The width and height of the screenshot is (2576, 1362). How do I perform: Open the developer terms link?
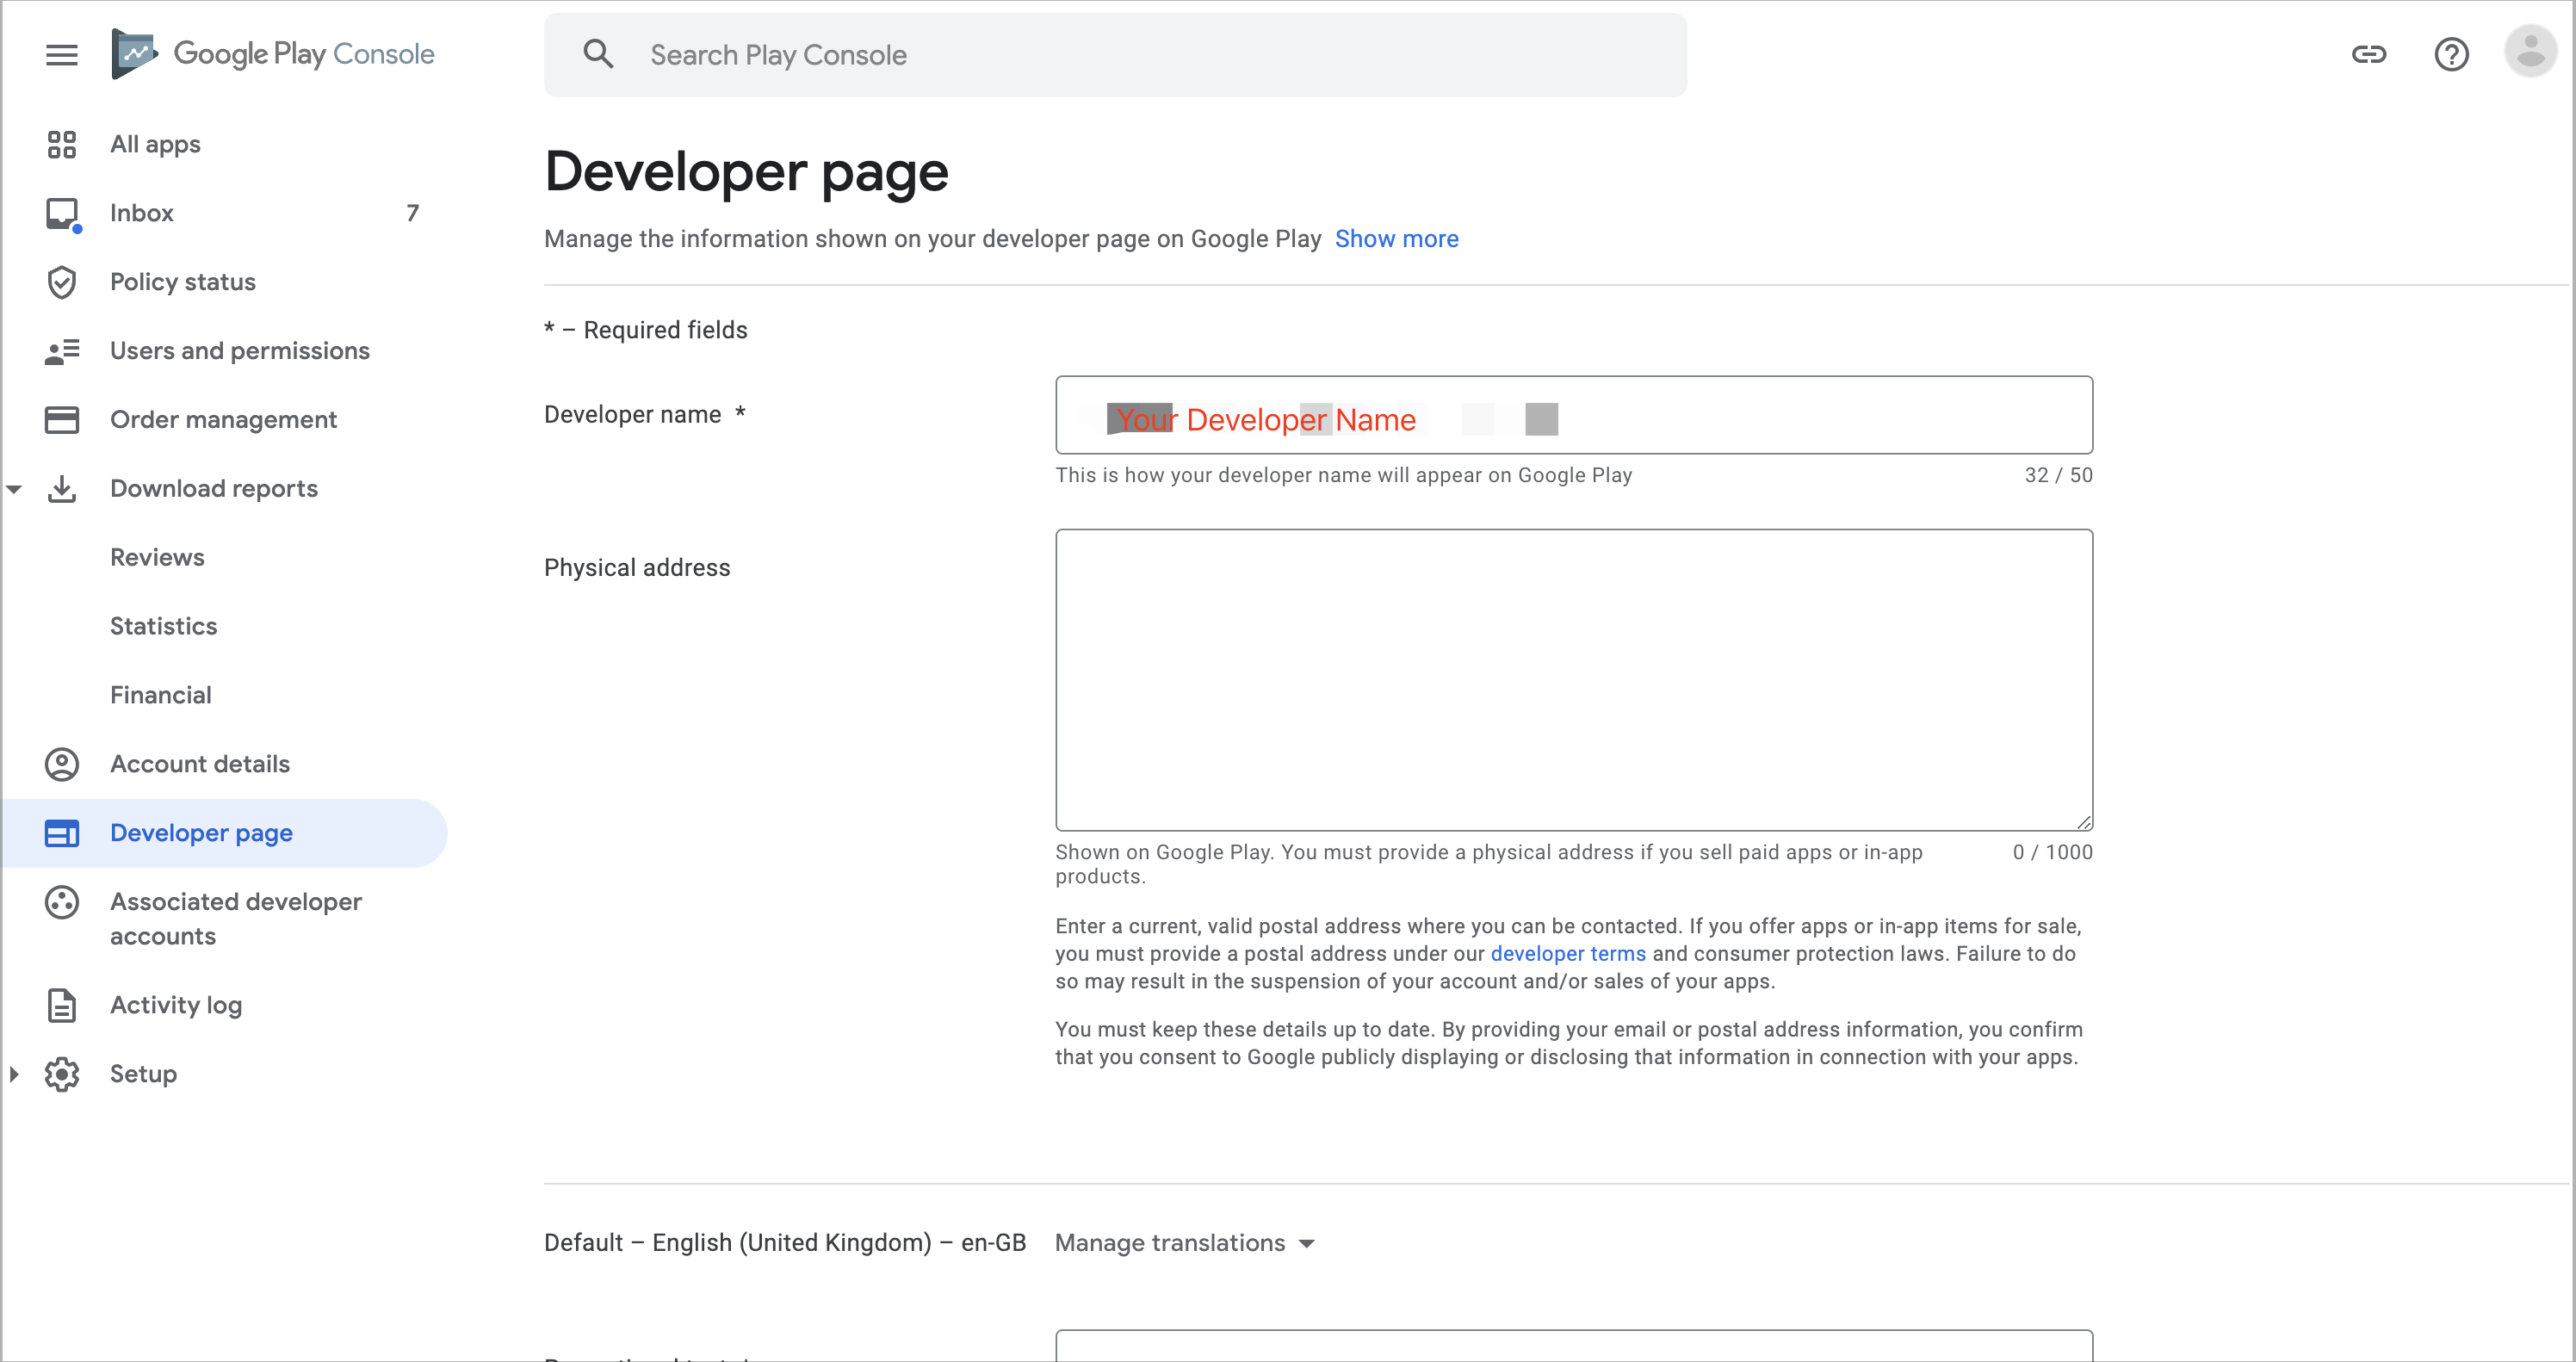coord(1567,954)
